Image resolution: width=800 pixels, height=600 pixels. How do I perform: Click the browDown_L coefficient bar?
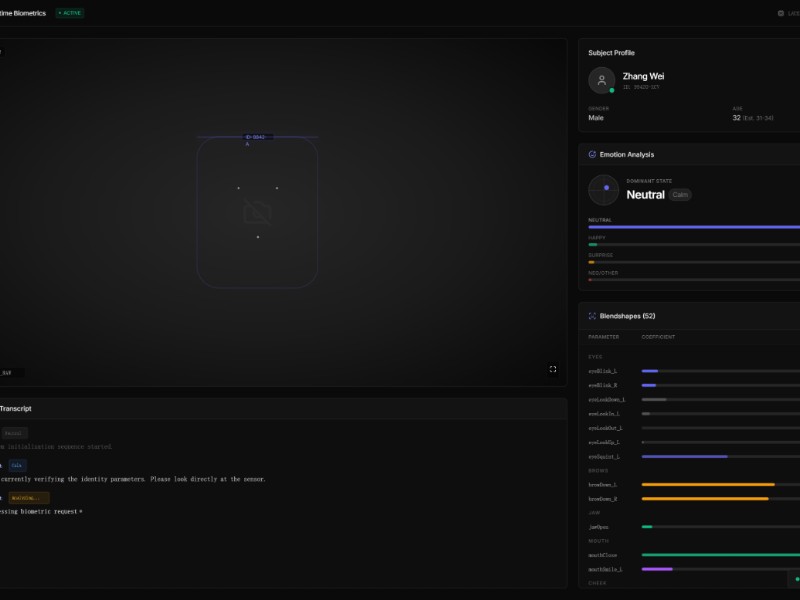pyautogui.click(x=720, y=484)
